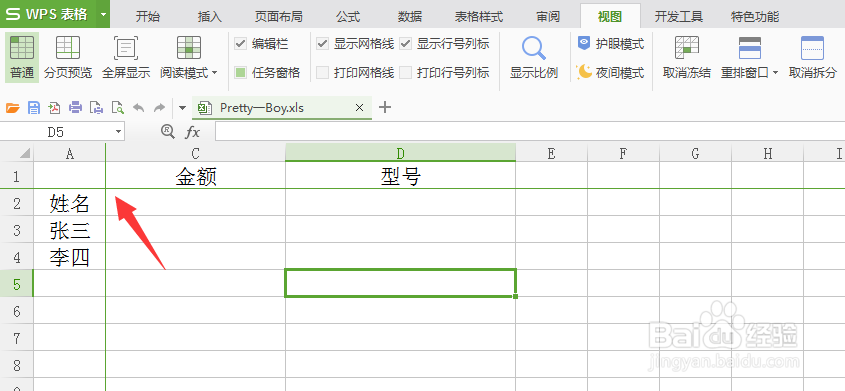Select column A header
Image resolution: width=845 pixels, height=391 pixels.
[70, 153]
